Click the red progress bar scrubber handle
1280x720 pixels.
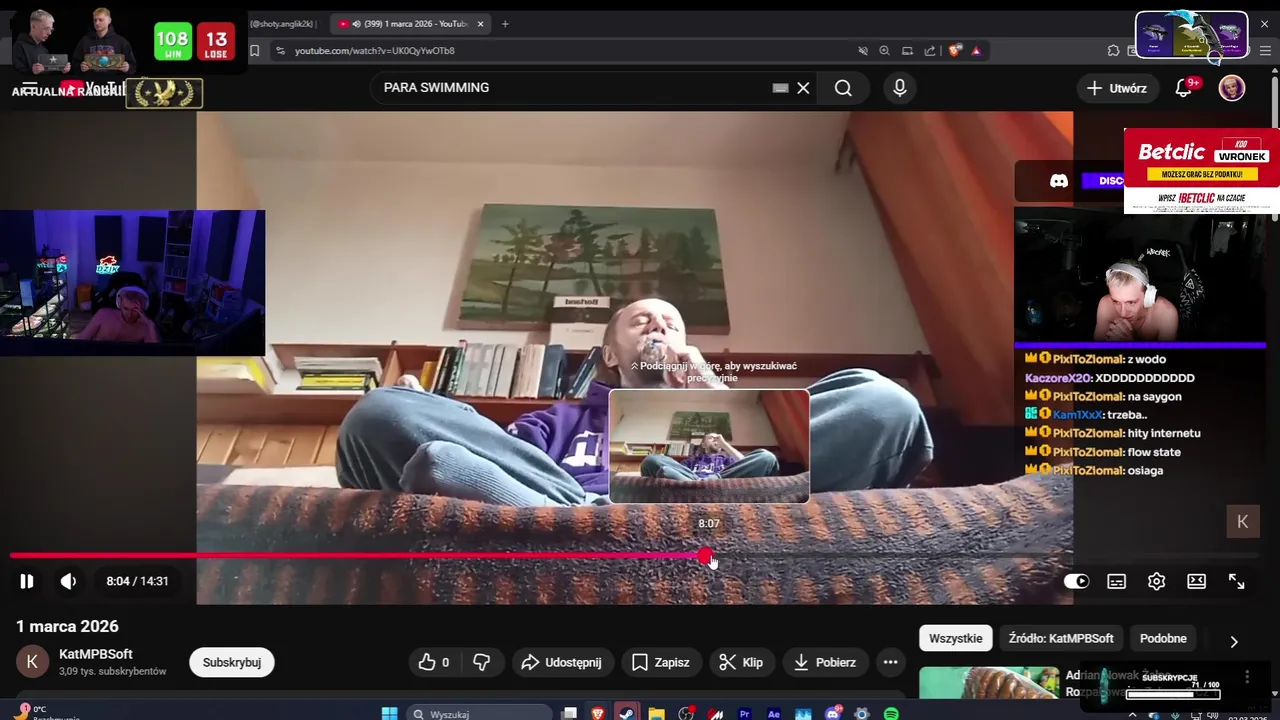tap(706, 555)
